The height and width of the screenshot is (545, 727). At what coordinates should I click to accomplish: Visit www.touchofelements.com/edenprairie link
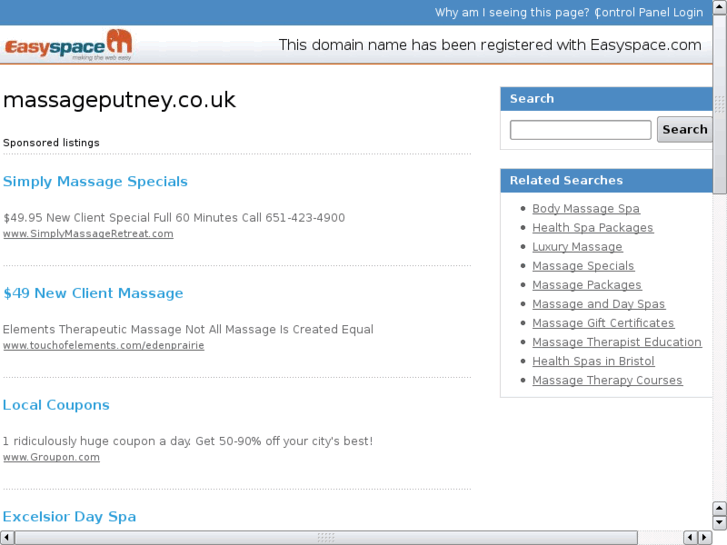[x=103, y=346]
